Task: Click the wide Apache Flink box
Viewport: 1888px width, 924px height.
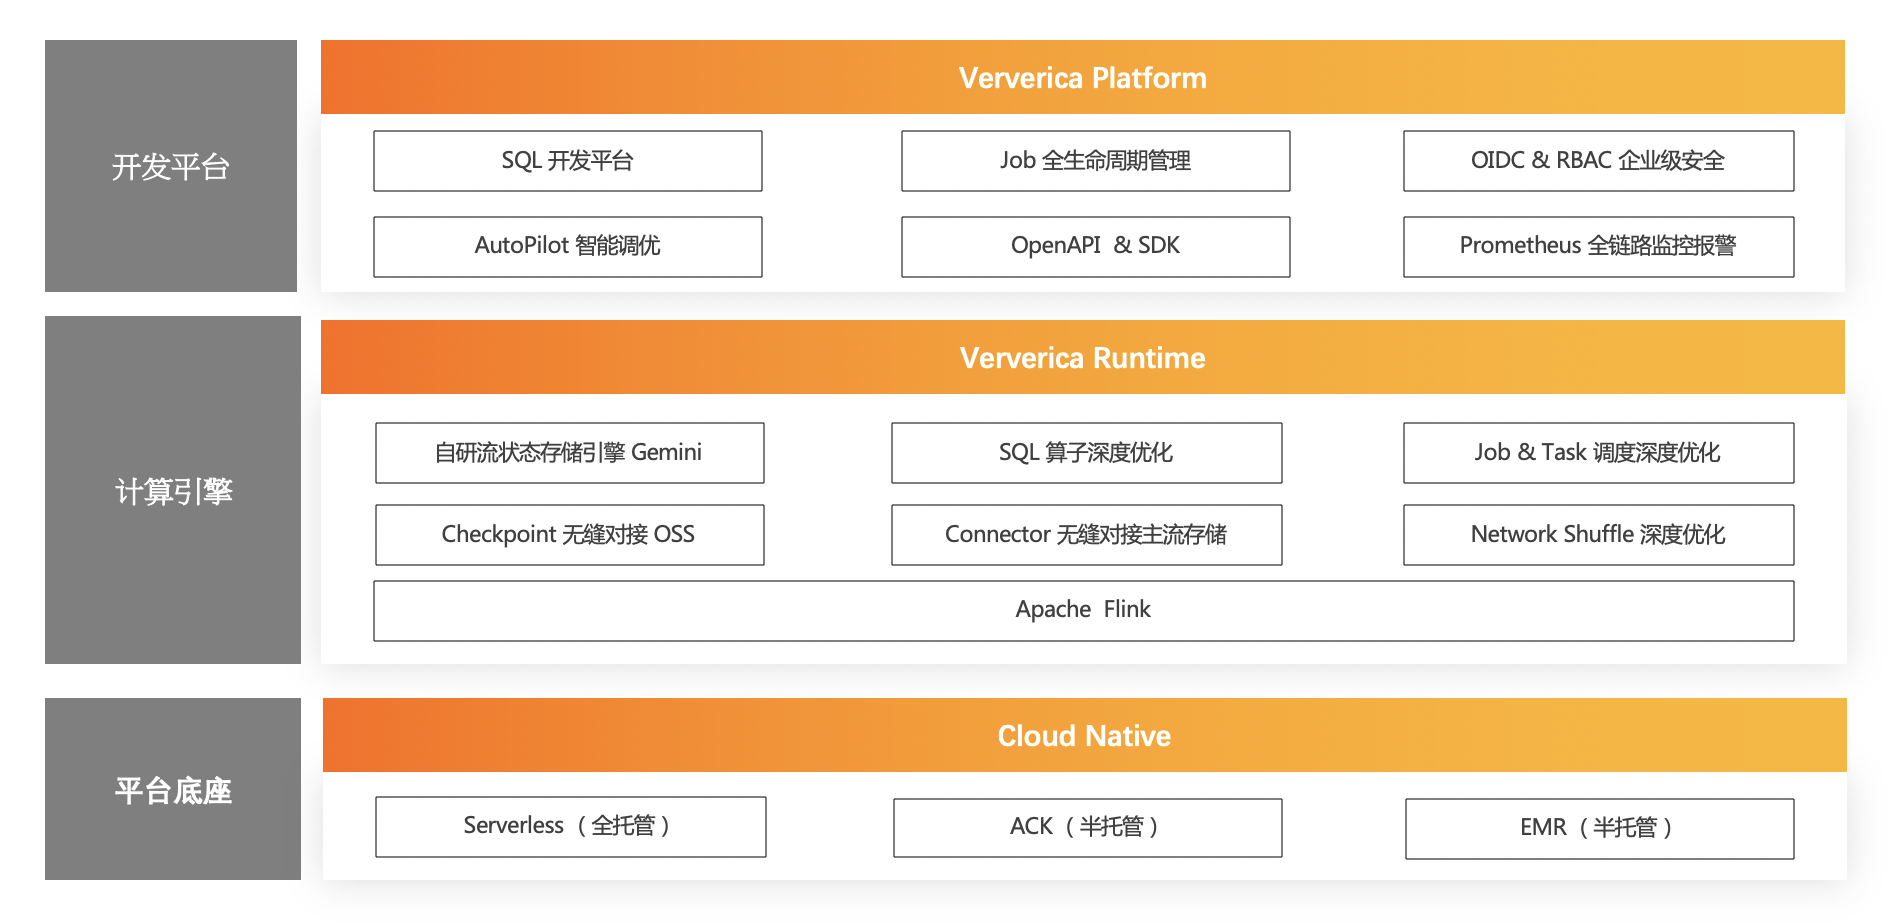Action: coord(1084,611)
